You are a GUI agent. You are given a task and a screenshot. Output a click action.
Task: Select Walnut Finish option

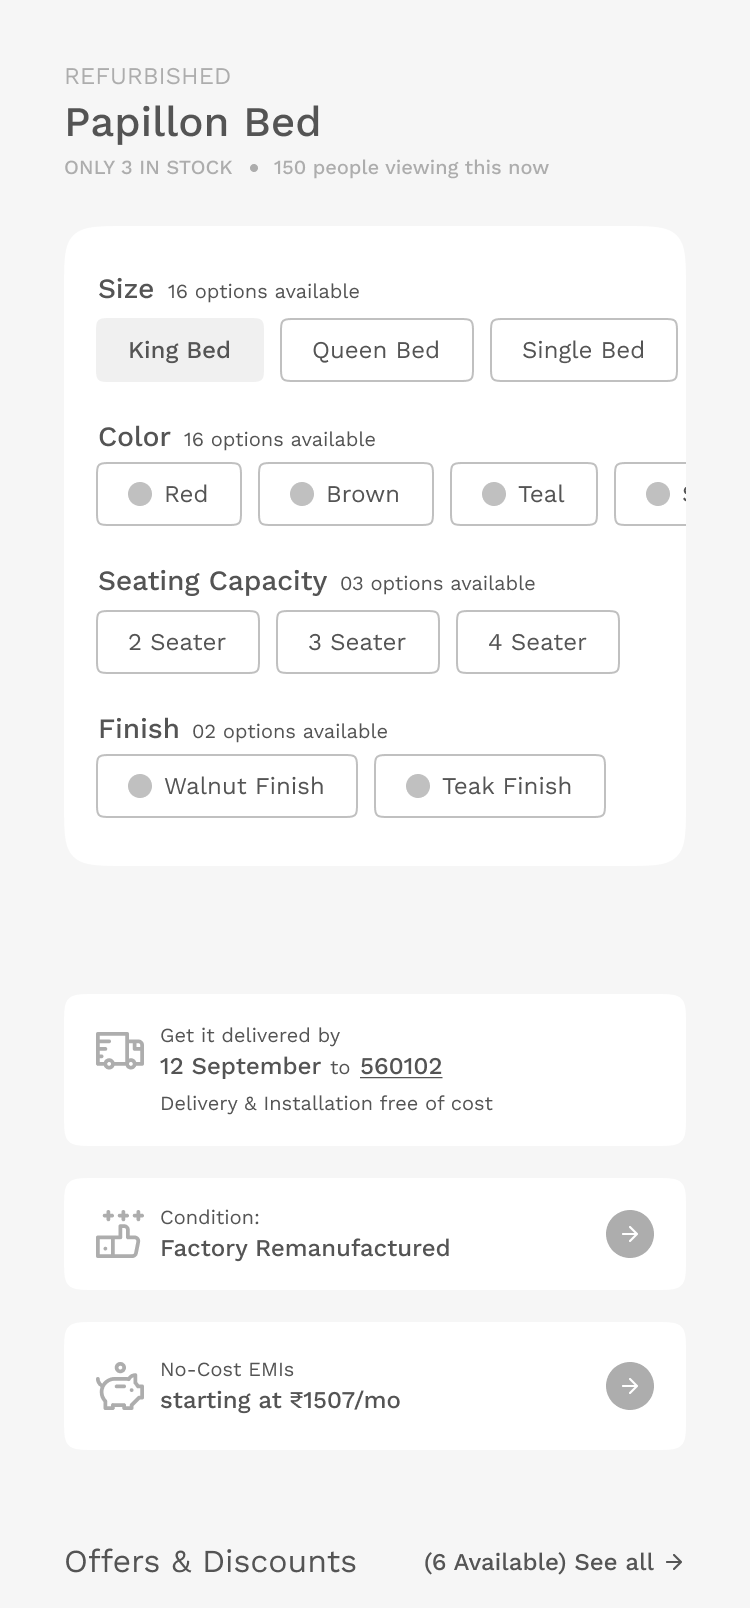pyautogui.click(x=227, y=786)
